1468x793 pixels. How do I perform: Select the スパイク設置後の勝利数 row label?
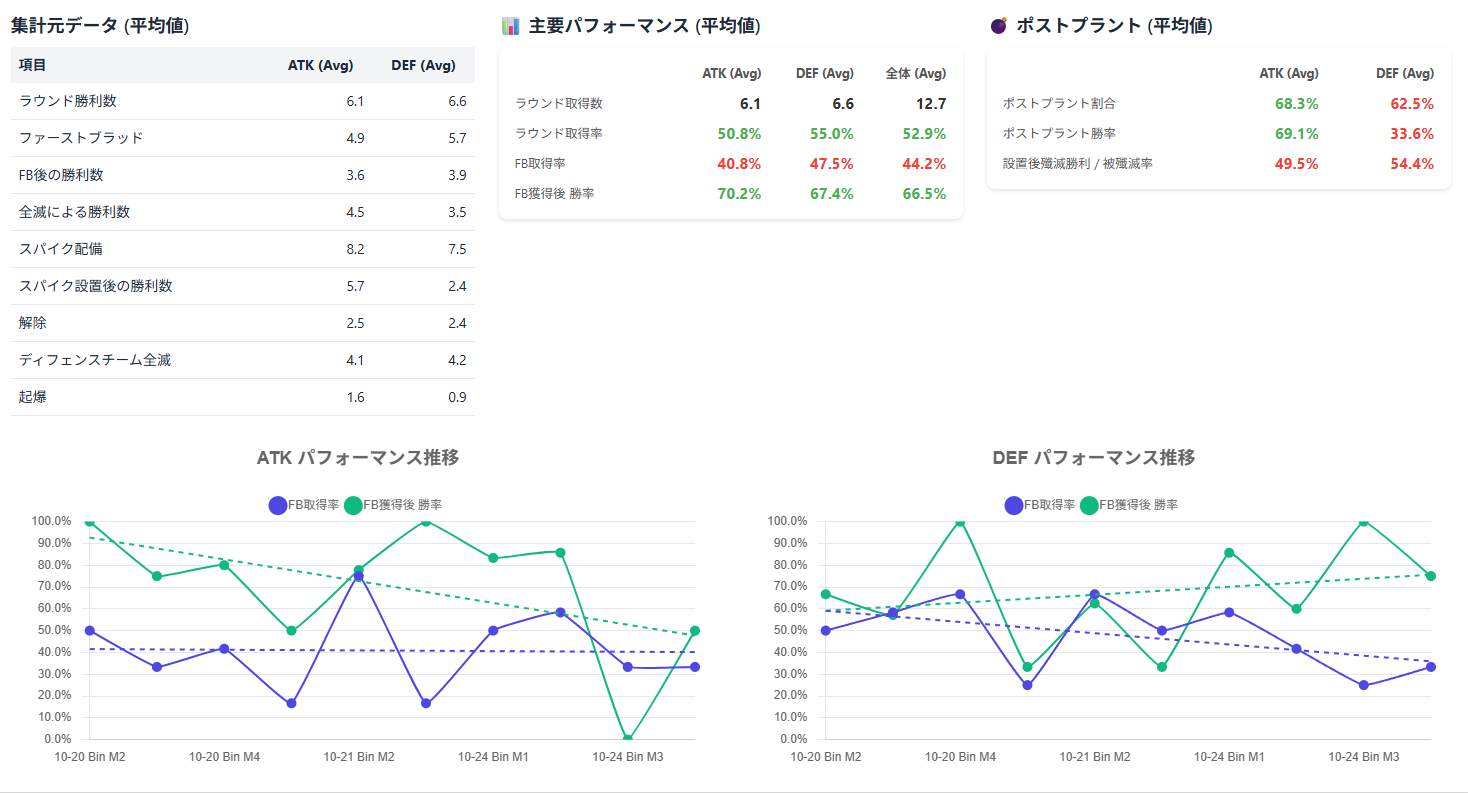(96, 286)
